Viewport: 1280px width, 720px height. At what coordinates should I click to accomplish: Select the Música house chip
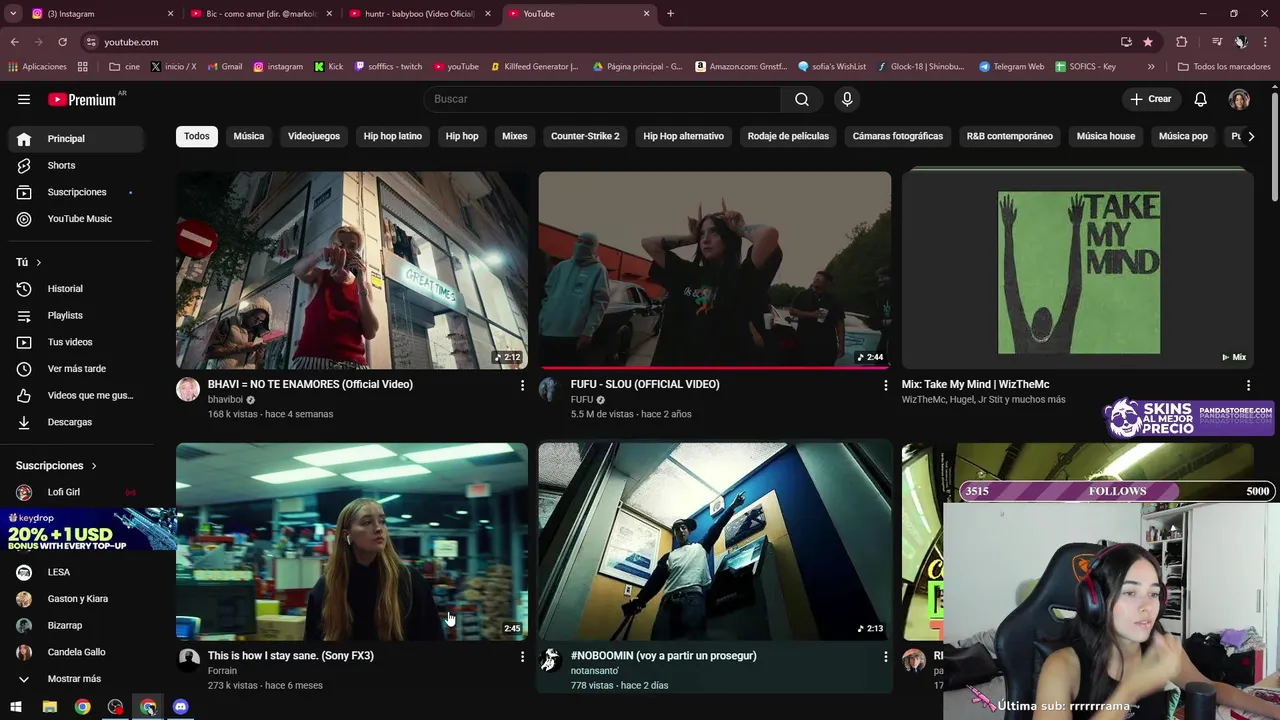point(1106,136)
